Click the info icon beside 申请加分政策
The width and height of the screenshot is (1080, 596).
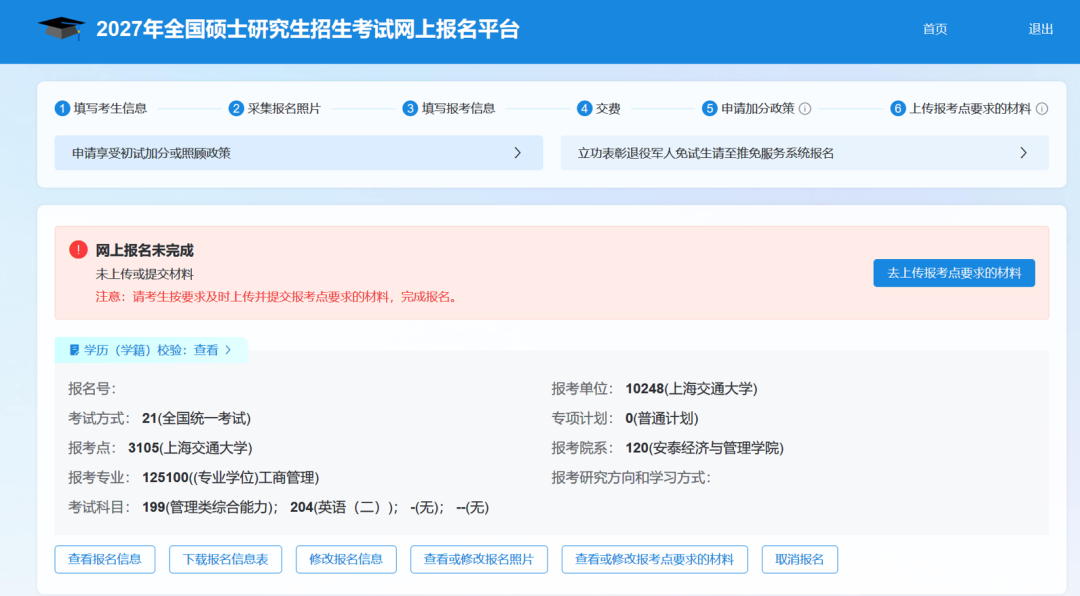pyautogui.click(x=805, y=109)
